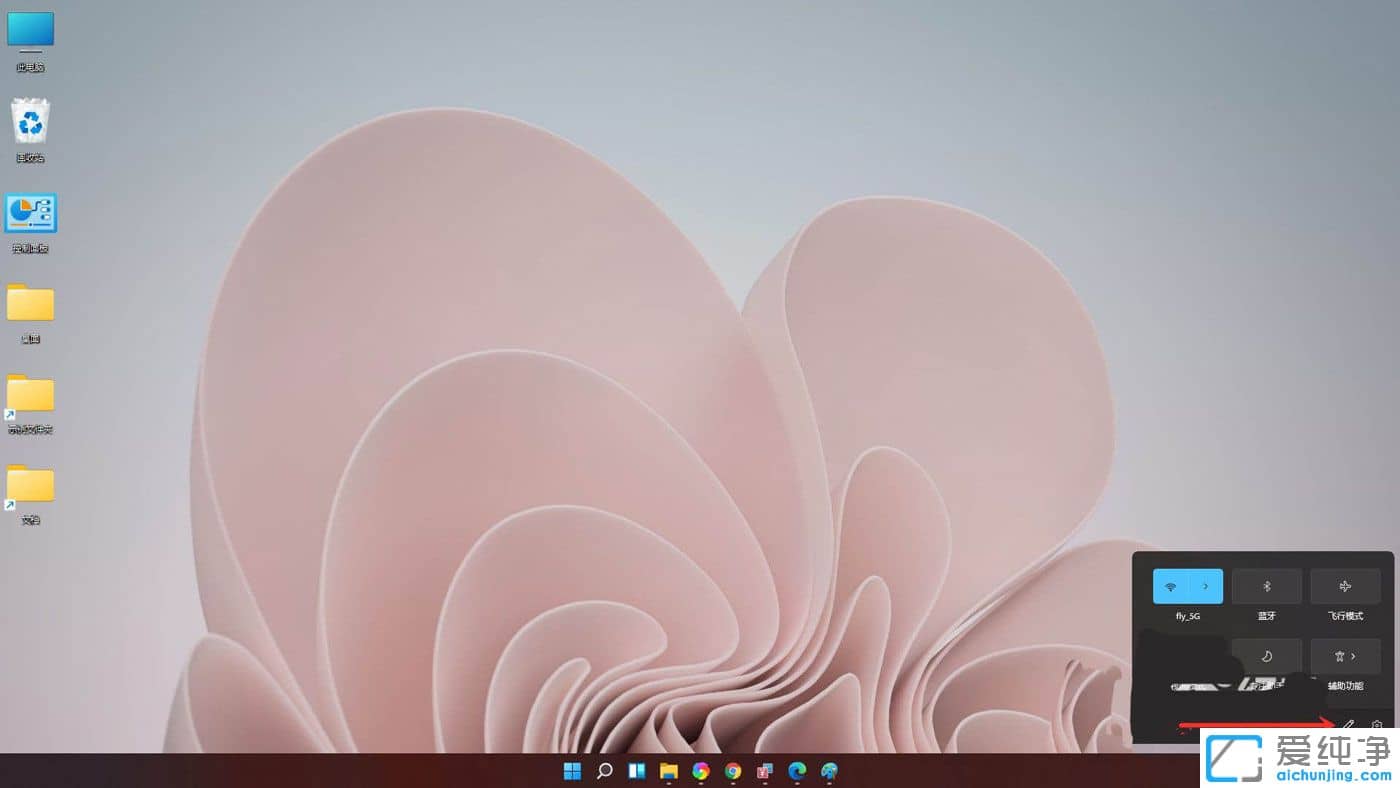Launch Google Chrome from the taskbar
The width and height of the screenshot is (1400, 788).
[x=732, y=771]
